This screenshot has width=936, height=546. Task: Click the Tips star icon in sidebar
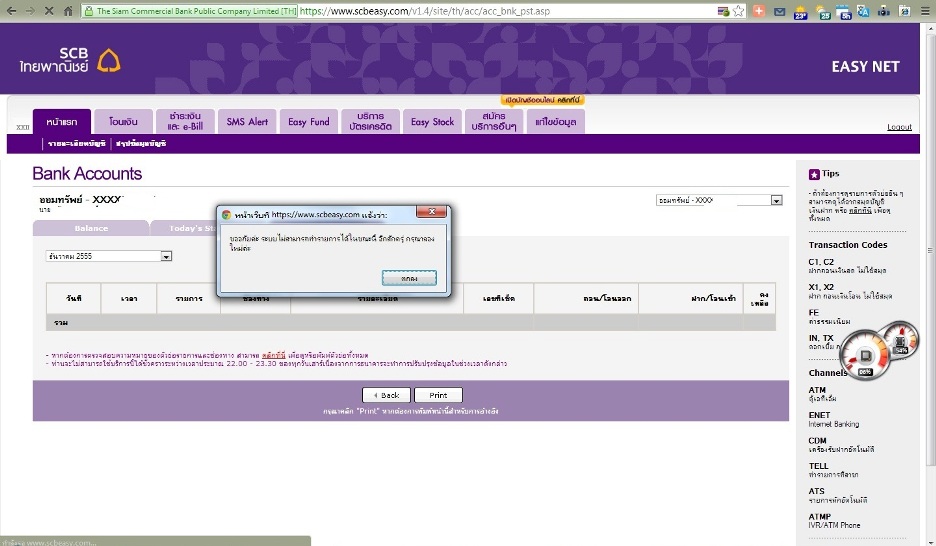(814, 174)
